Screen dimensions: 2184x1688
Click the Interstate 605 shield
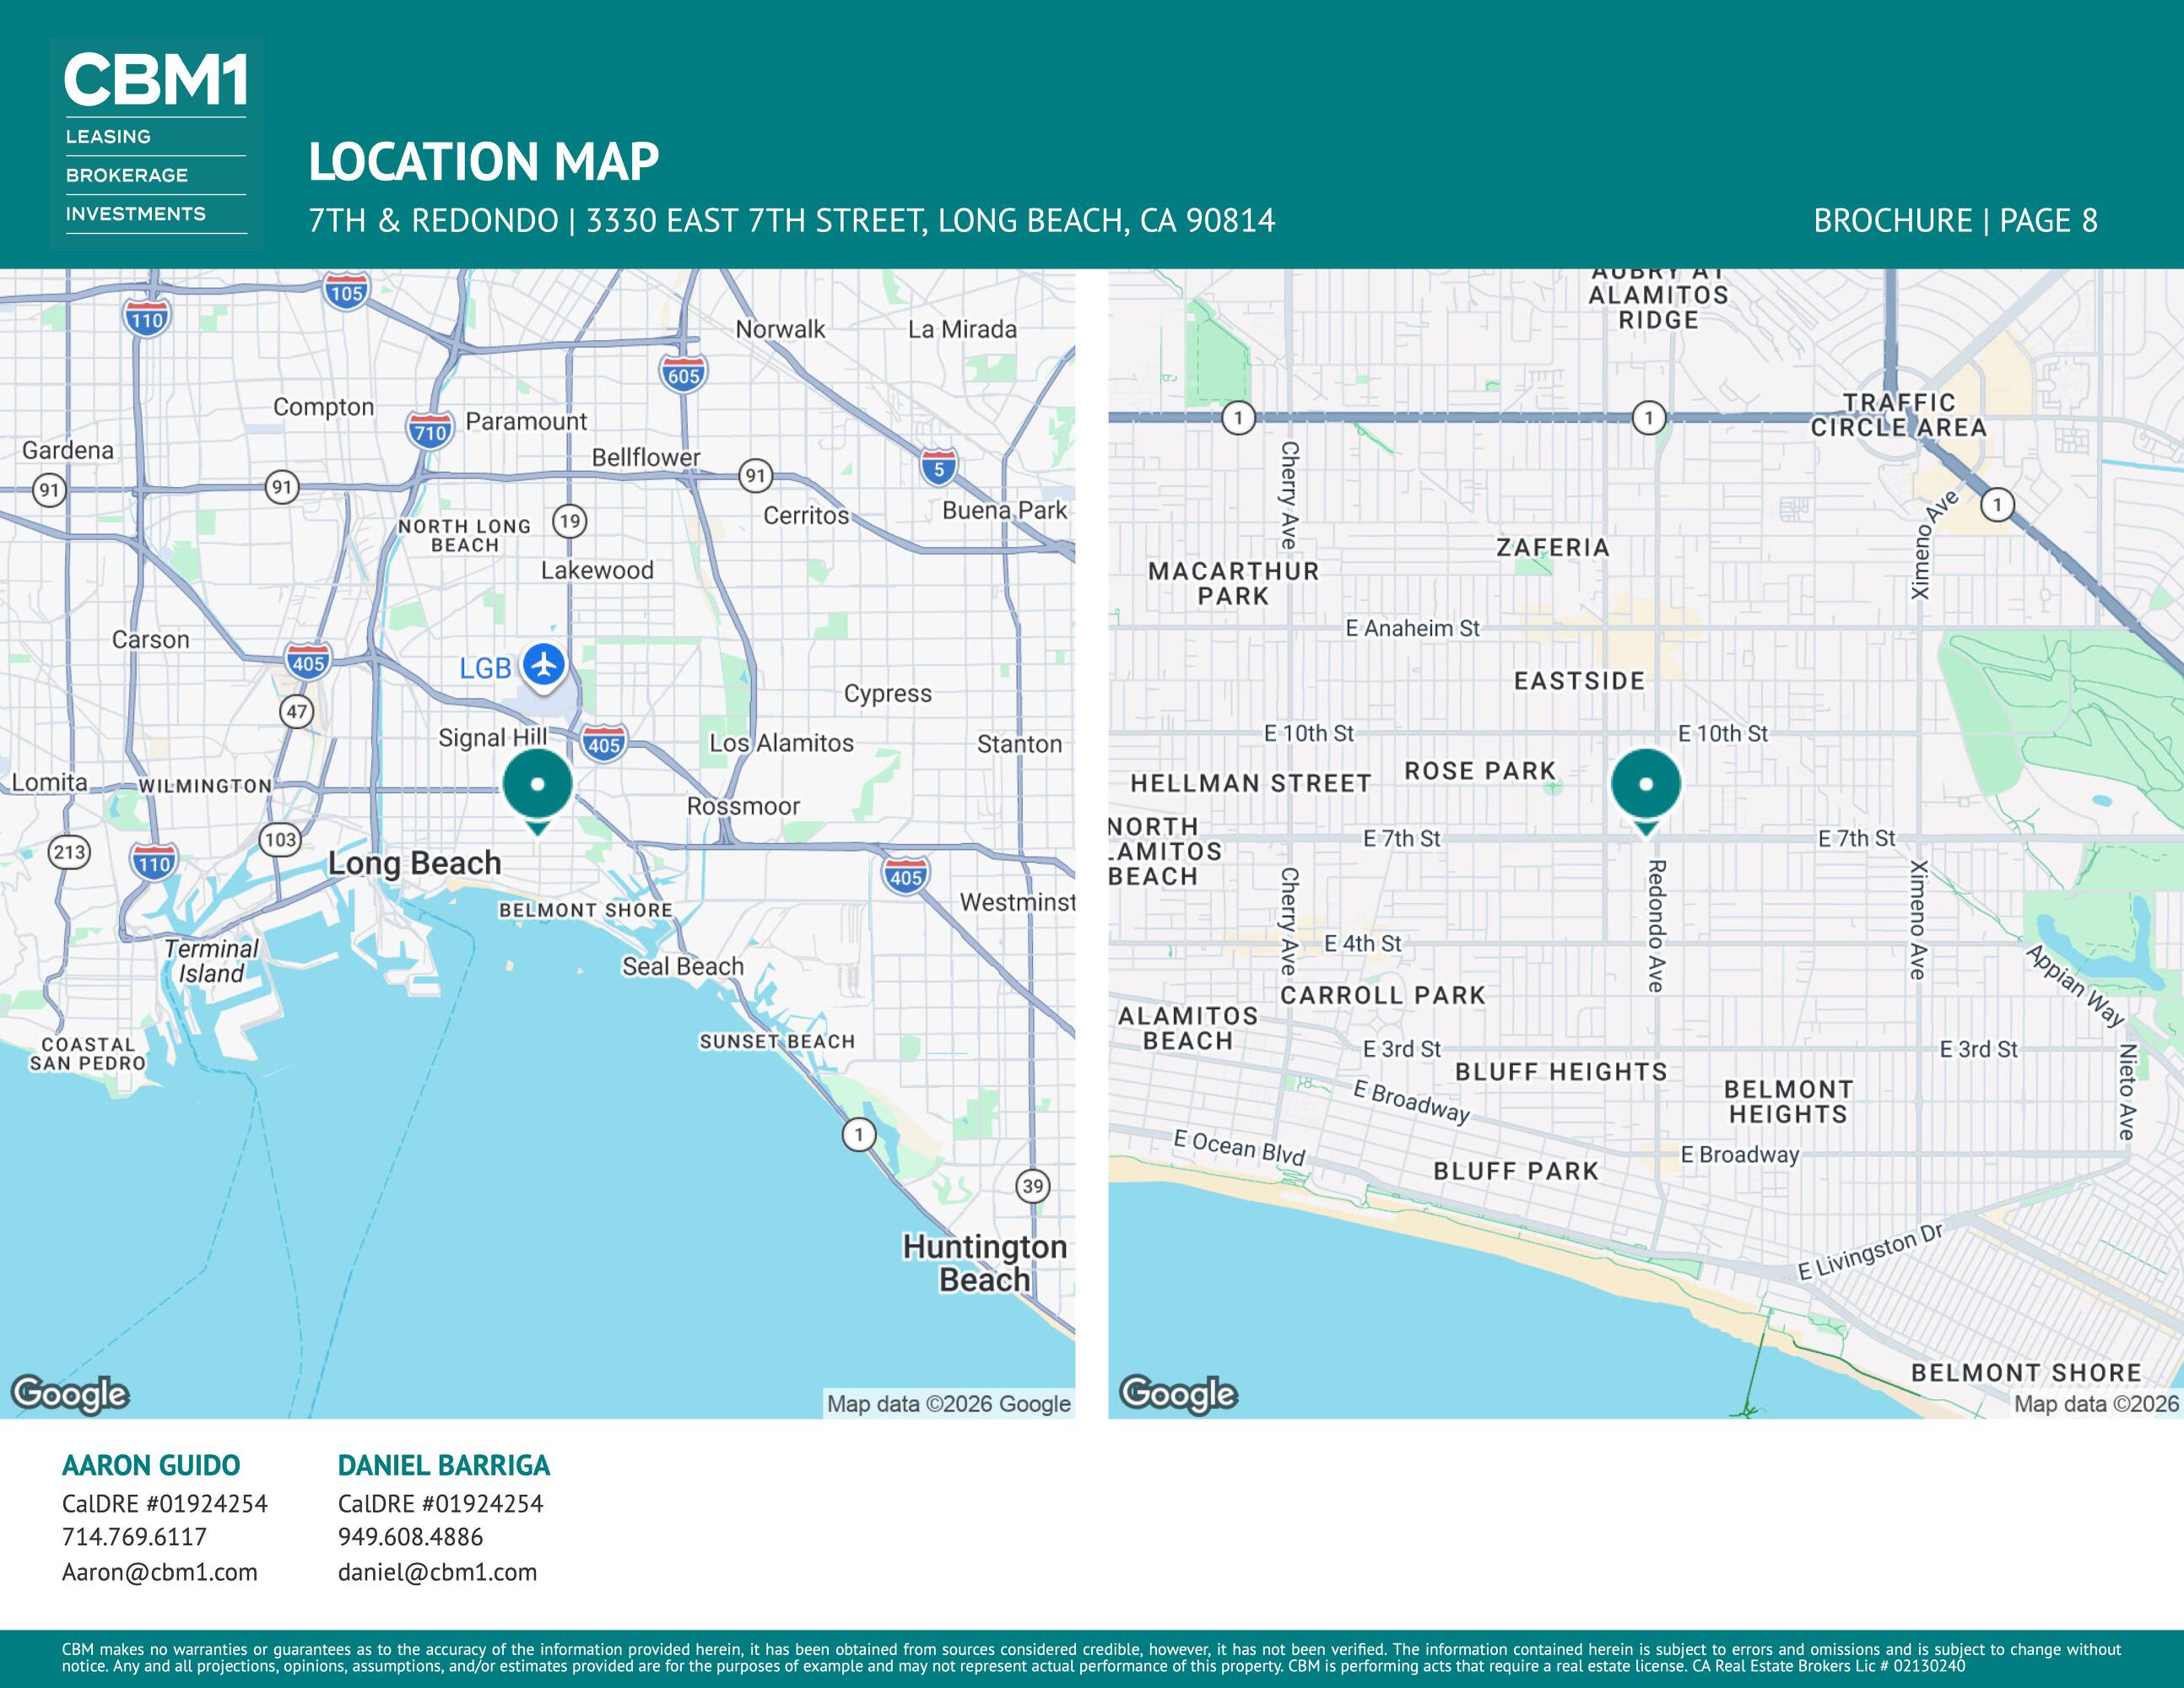683,375
